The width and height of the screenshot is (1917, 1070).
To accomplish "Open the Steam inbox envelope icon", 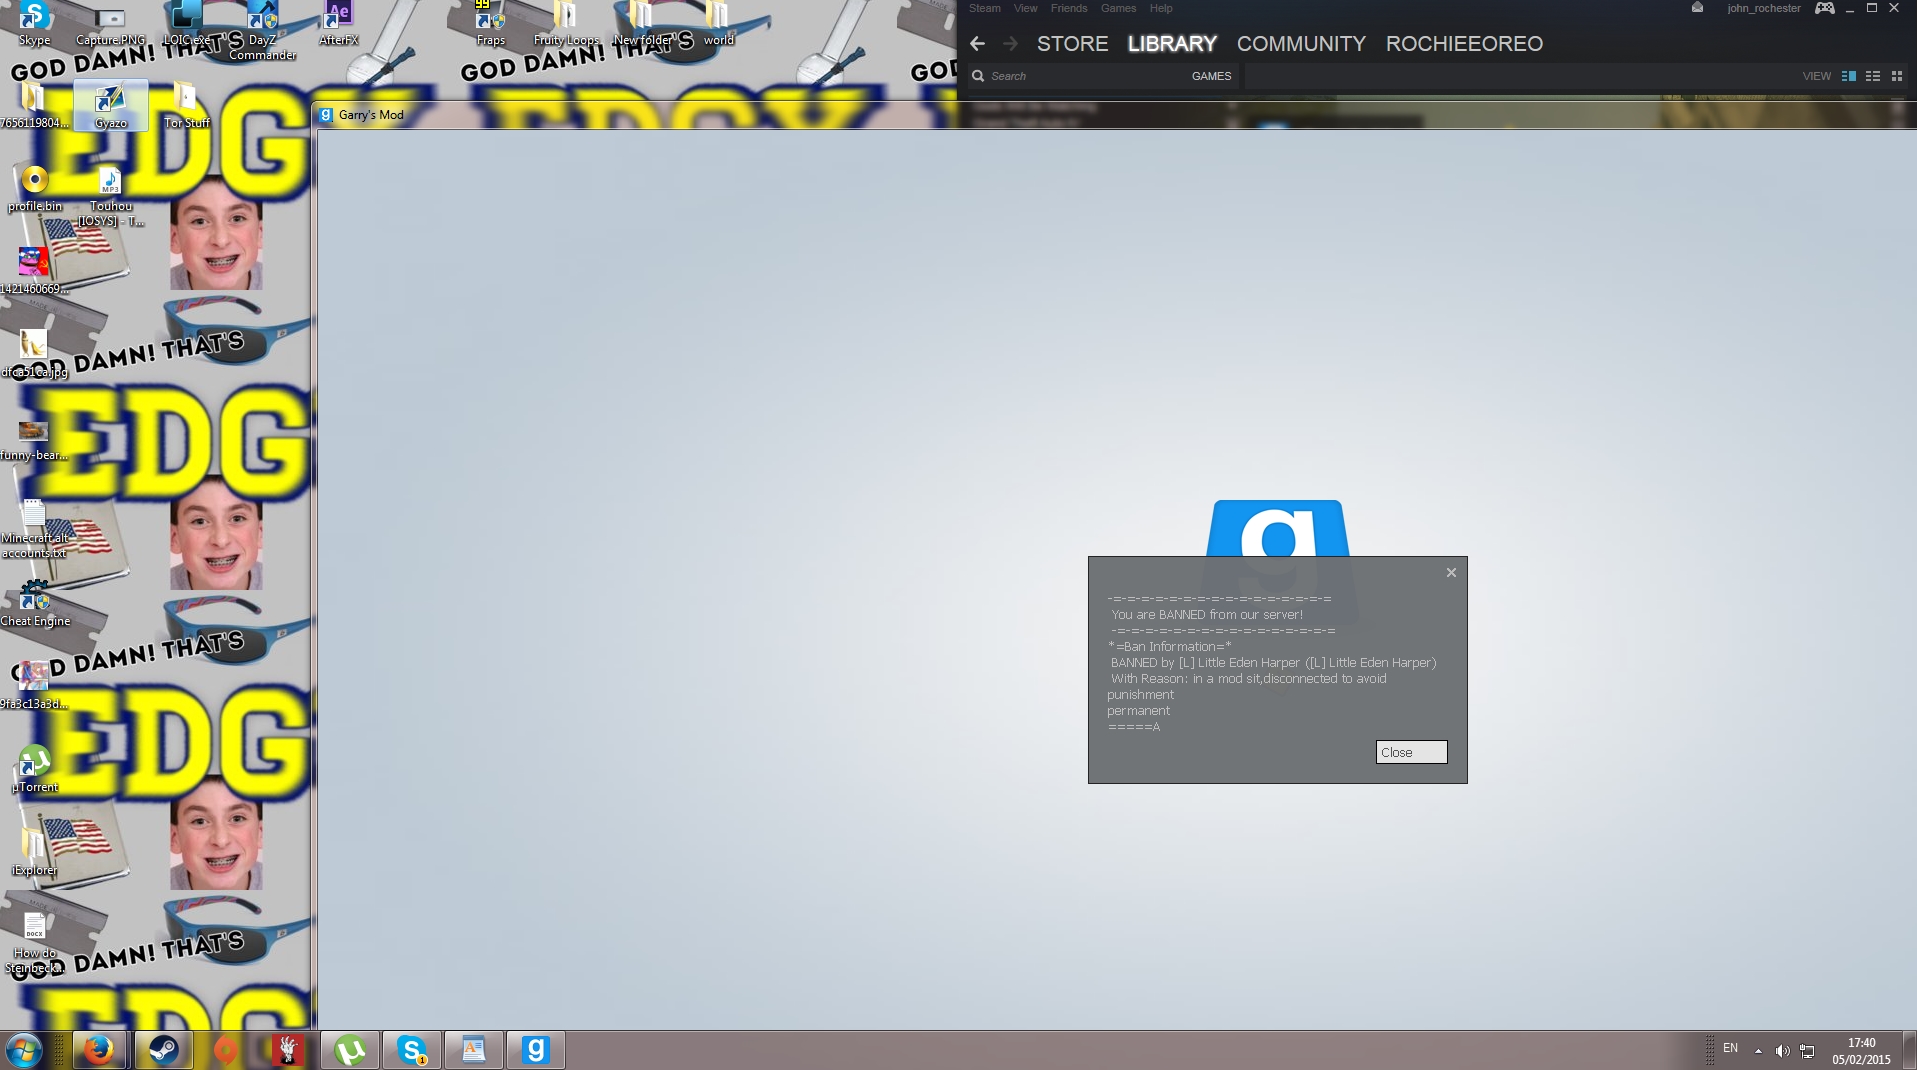I will [x=1697, y=8].
